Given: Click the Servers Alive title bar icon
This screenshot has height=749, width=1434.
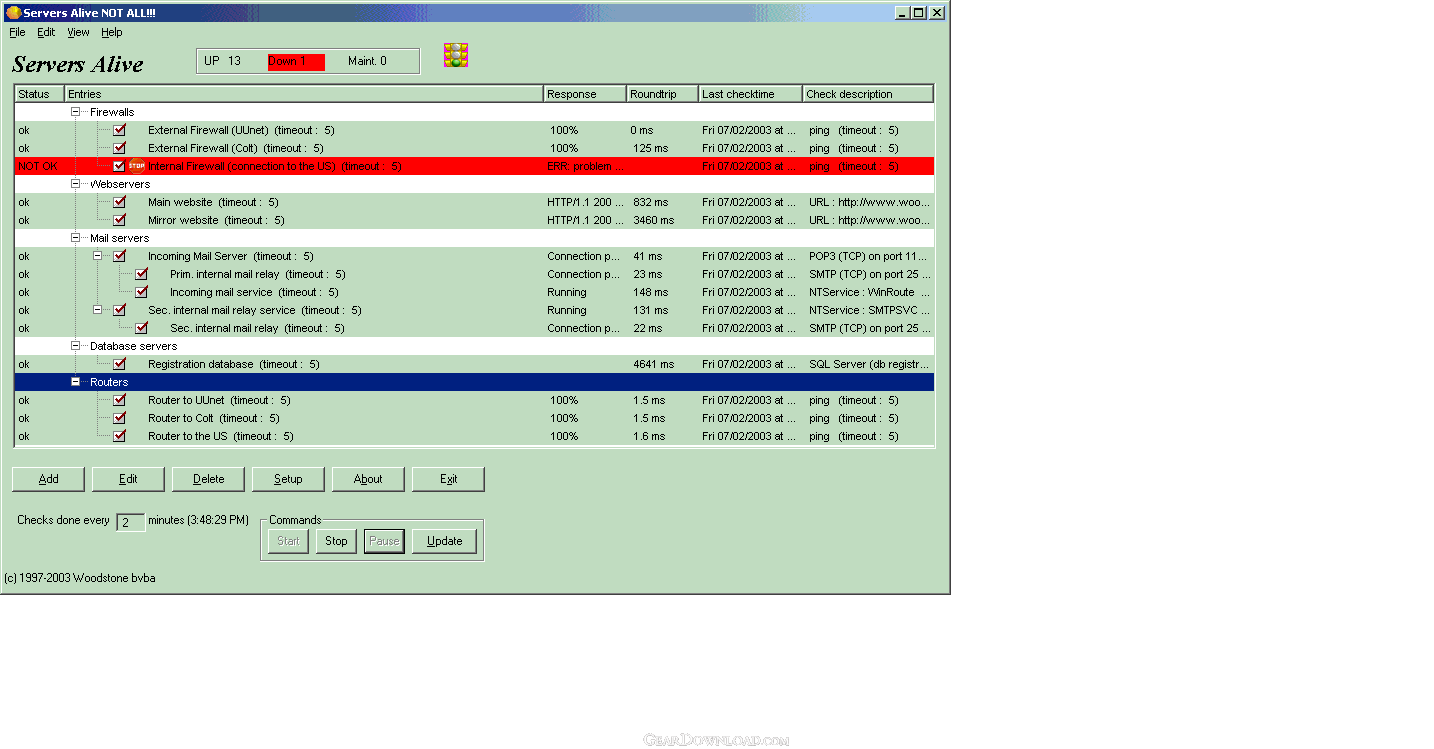Looking at the screenshot, I should point(13,13).
